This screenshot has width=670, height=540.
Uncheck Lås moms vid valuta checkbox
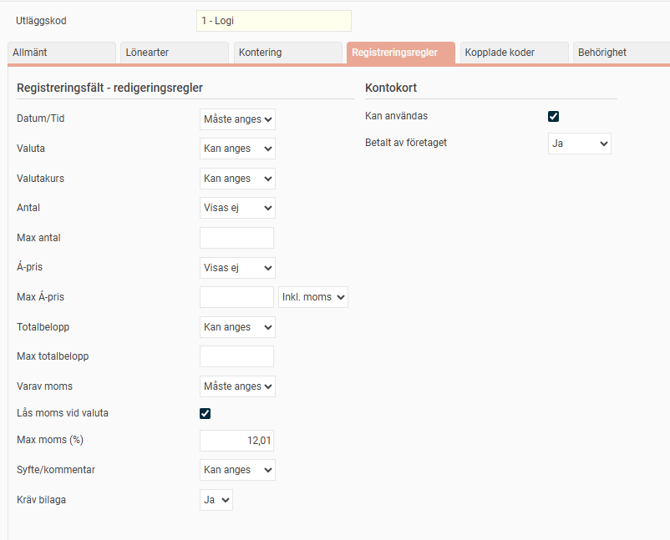tap(206, 413)
